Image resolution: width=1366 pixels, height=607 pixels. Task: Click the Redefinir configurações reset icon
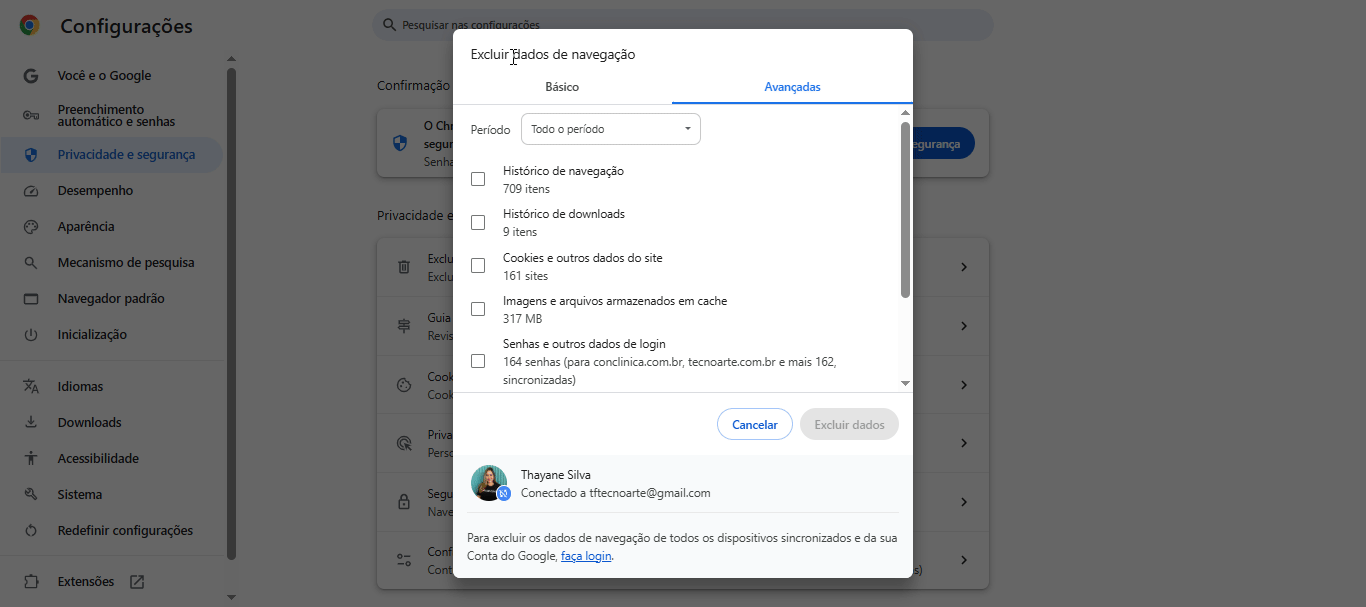pyautogui.click(x=31, y=531)
